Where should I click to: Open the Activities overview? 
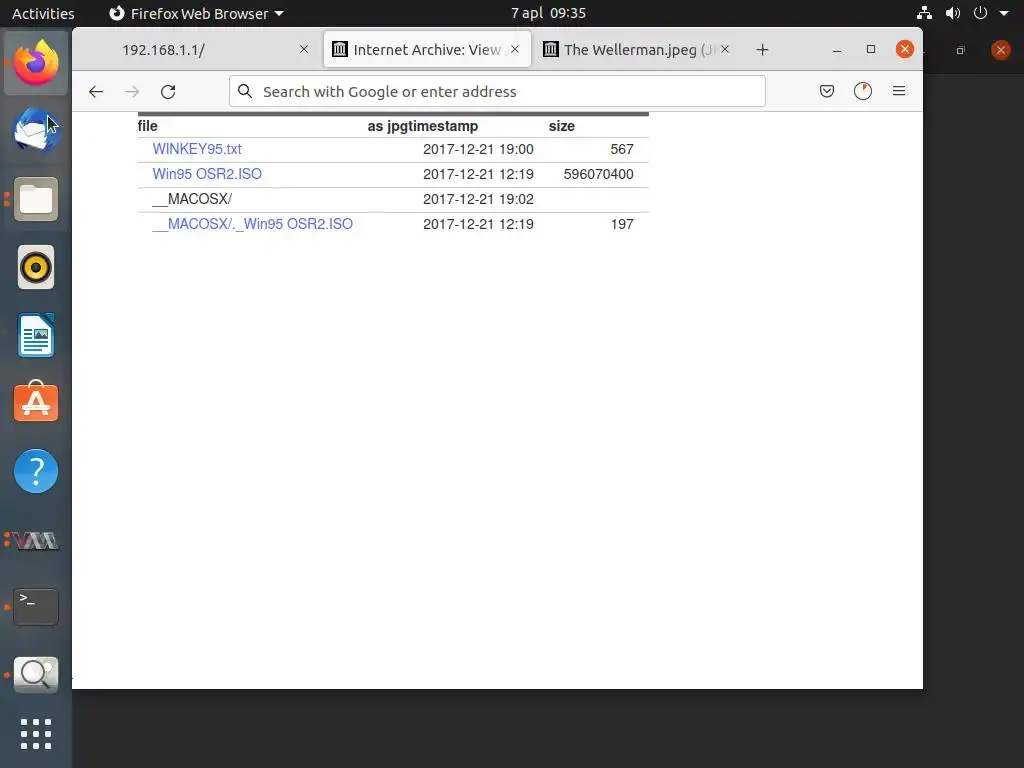(x=43, y=13)
